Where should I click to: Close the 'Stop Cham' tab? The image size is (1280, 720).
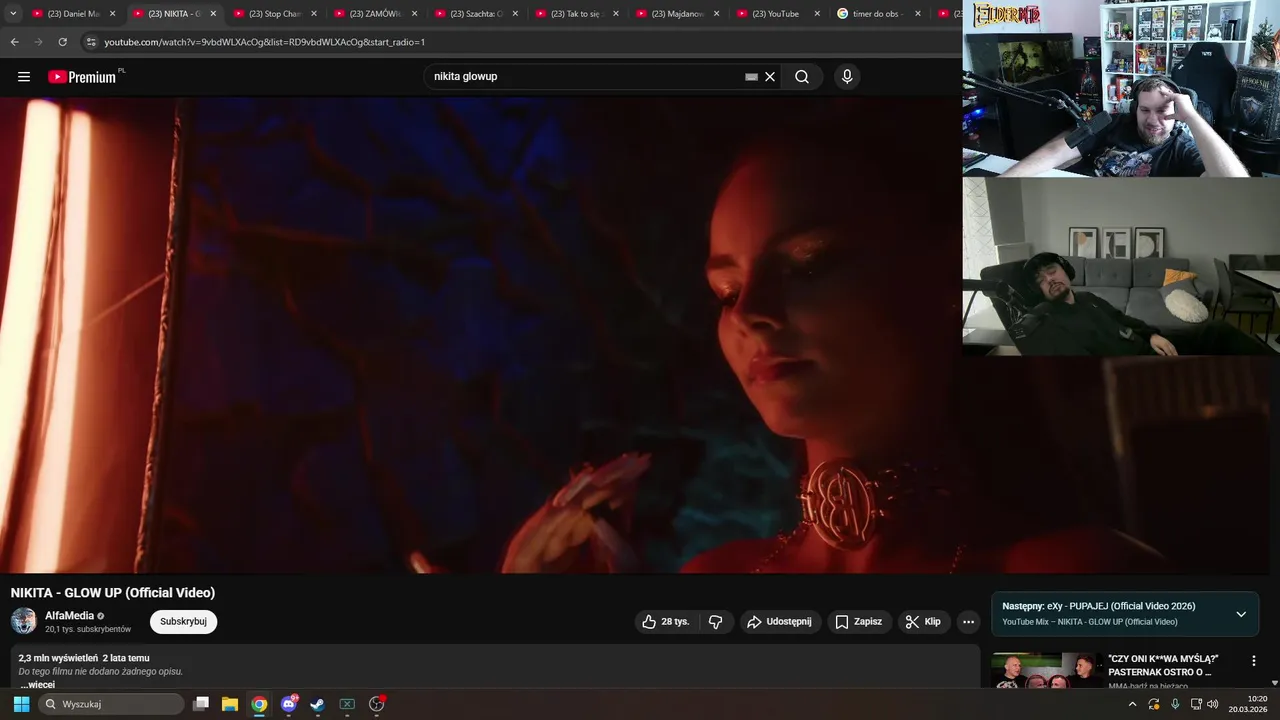coord(314,14)
